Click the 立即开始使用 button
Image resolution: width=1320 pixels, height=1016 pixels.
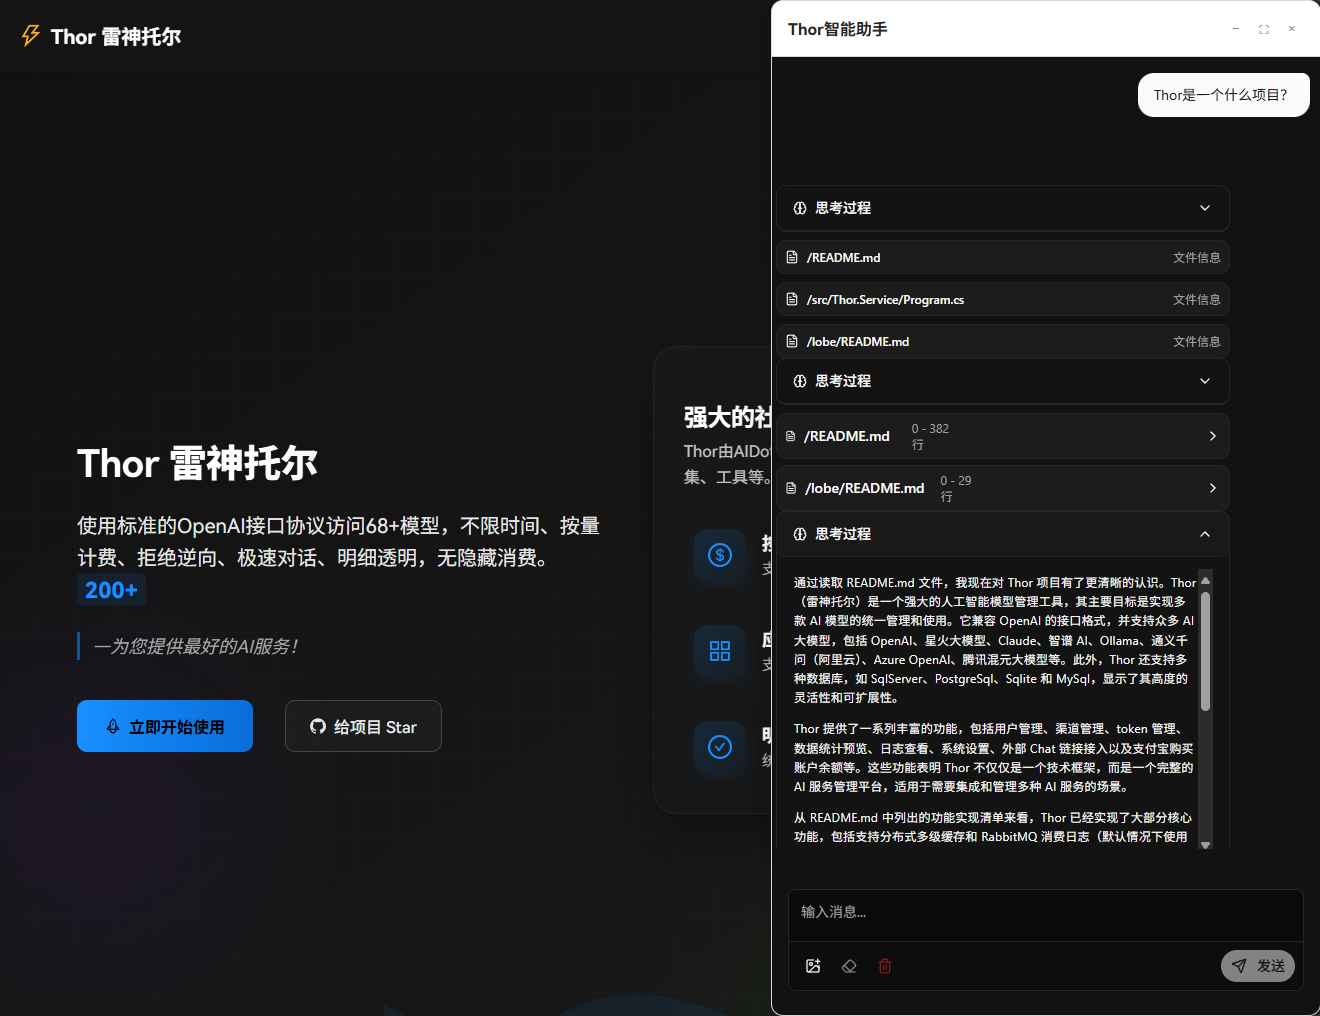click(x=165, y=726)
